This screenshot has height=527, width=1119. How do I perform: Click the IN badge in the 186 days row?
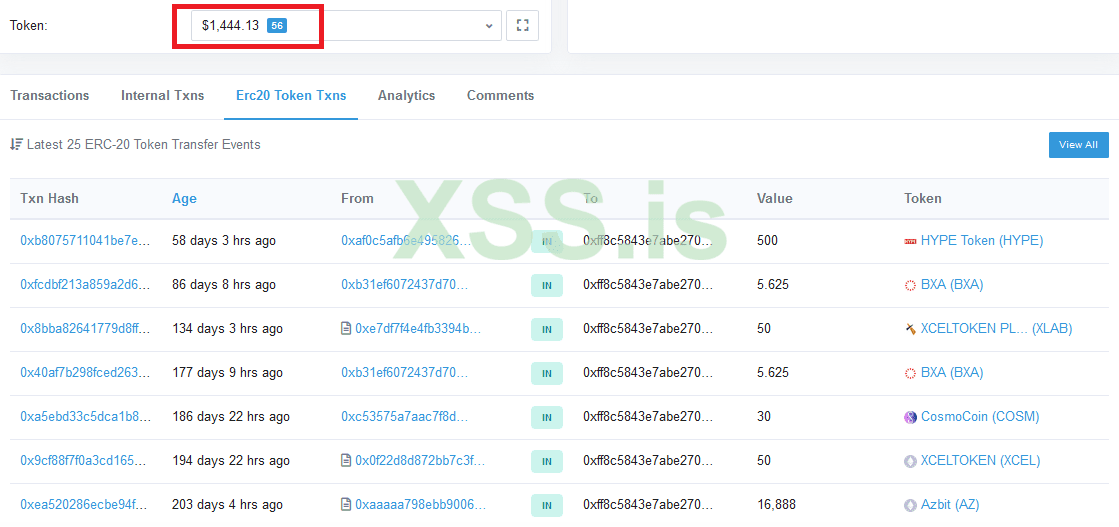pos(547,418)
